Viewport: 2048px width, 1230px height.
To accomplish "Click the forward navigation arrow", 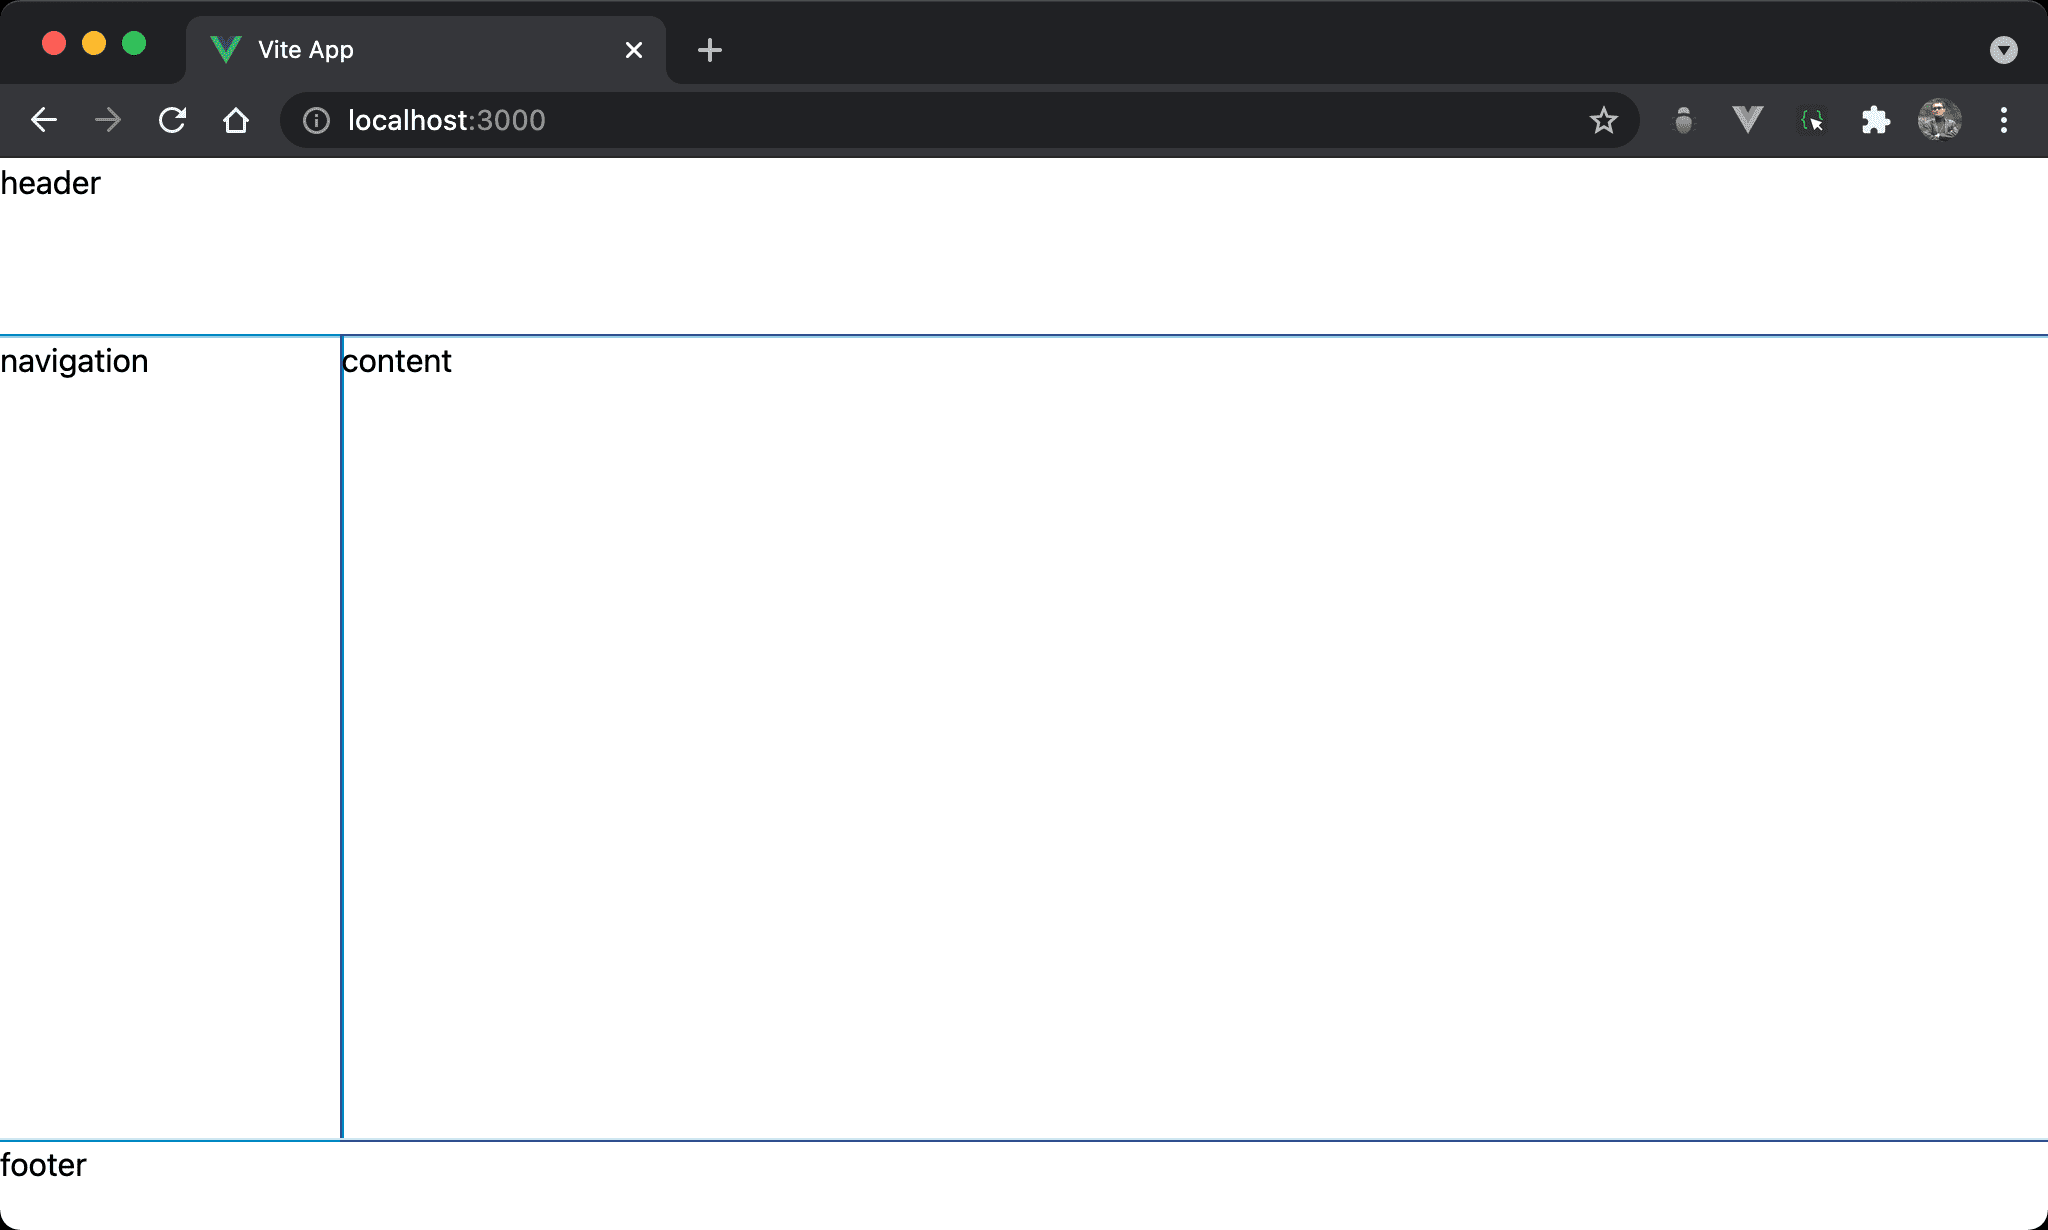I will [x=108, y=120].
